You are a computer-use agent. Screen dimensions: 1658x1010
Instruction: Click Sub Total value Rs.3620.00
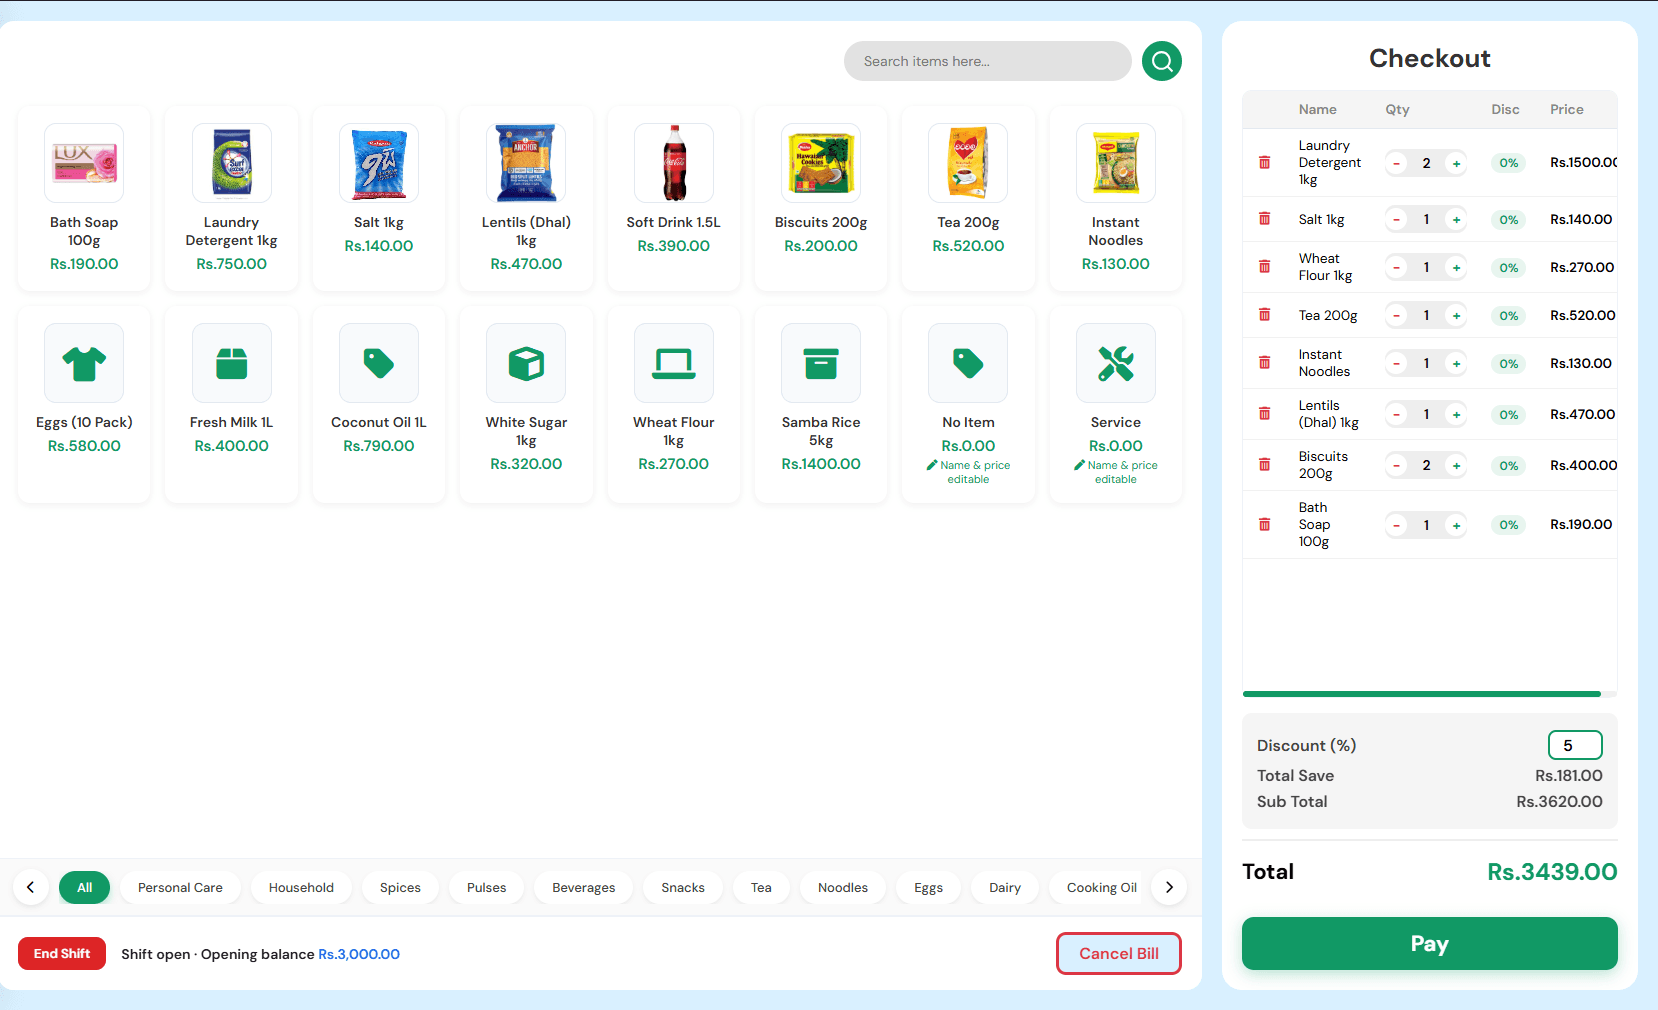1559,801
